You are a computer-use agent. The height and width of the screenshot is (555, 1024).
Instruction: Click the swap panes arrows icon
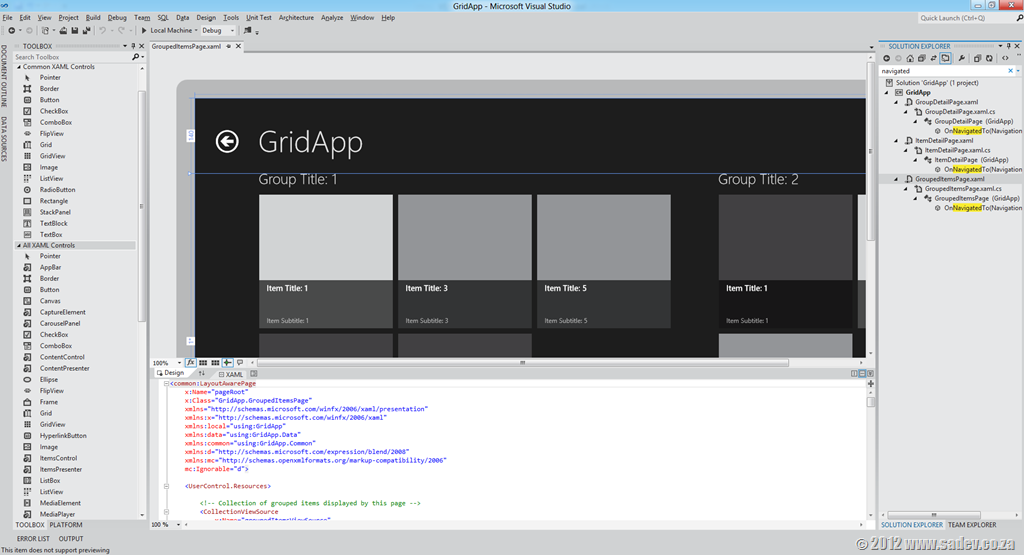pyautogui.click(x=202, y=373)
